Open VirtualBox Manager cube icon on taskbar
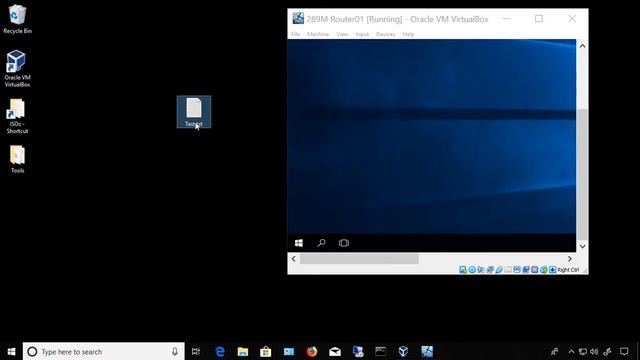The height and width of the screenshot is (360, 640). click(403, 351)
